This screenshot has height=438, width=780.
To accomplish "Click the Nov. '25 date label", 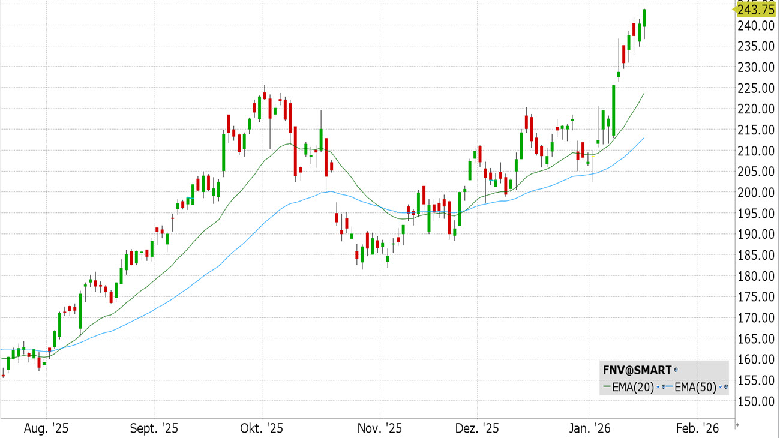I will 380,428.
